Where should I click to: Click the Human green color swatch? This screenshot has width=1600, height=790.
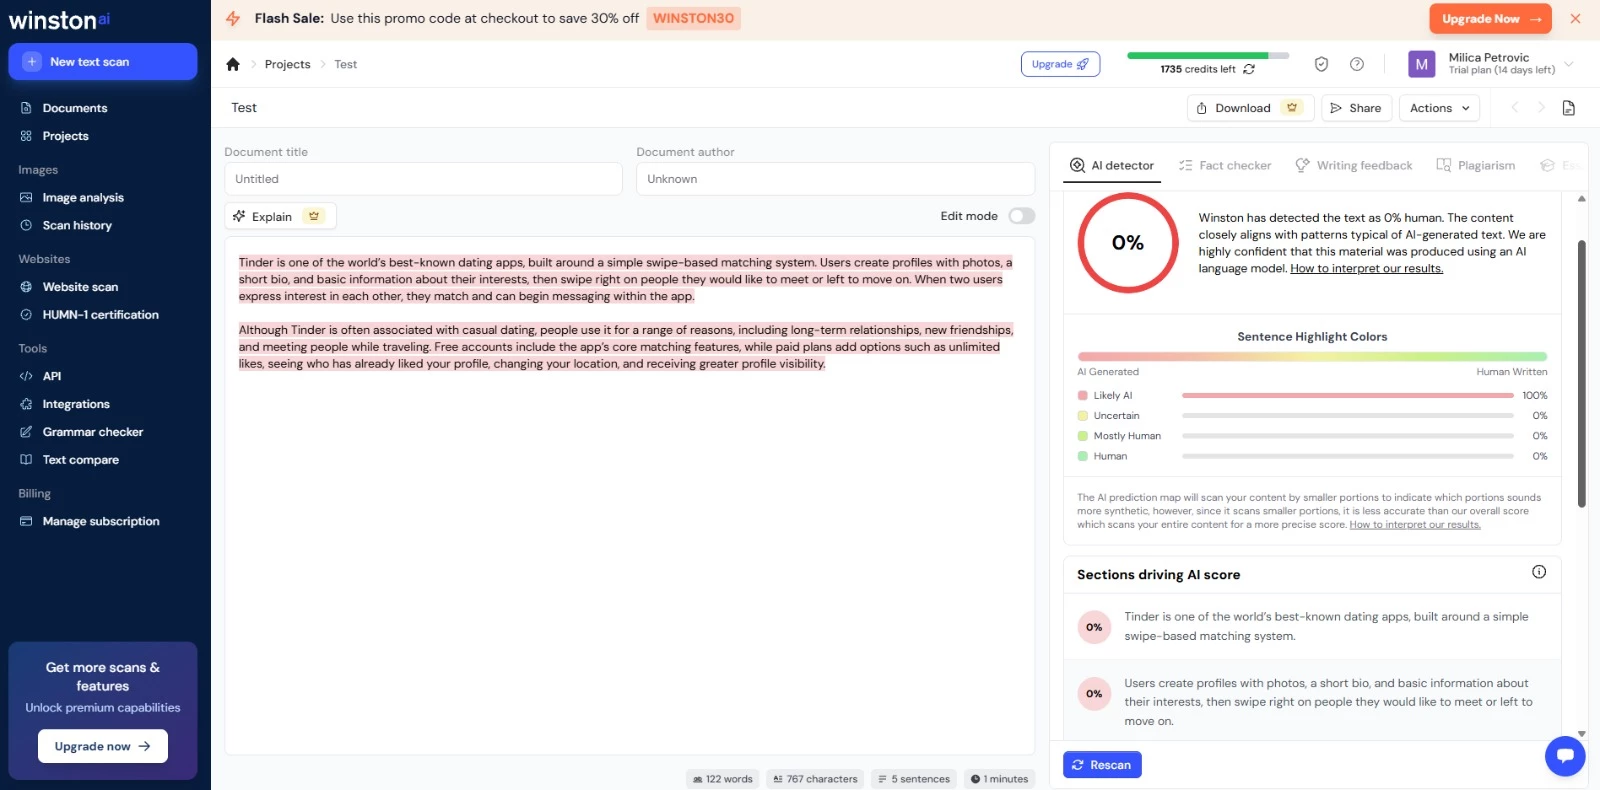1082,456
